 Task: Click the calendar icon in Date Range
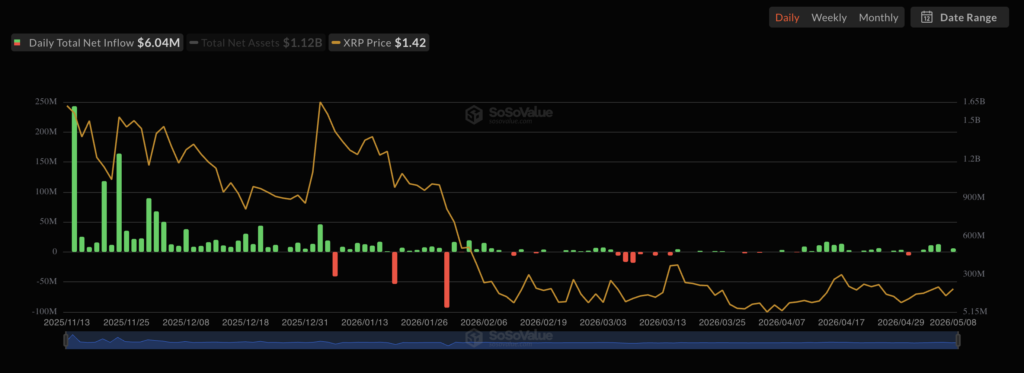tap(926, 18)
